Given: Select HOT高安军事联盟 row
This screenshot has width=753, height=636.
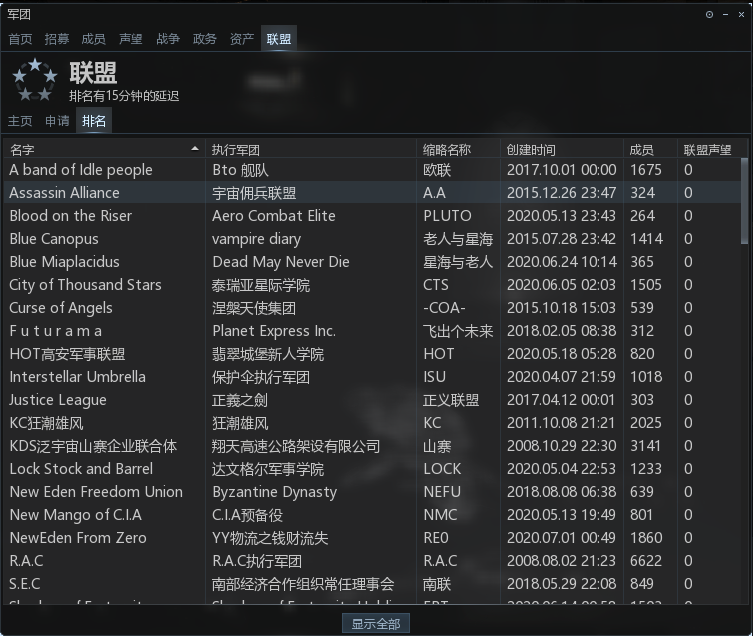Looking at the screenshot, I should click(x=372, y=354).
